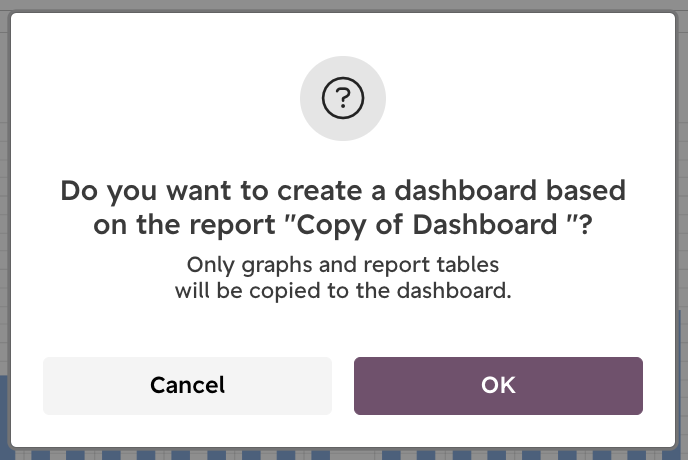Click the empty white space below the subtitle
Image resolution: width=688 pixels, height=460 pixels.
tap(343, 329)
